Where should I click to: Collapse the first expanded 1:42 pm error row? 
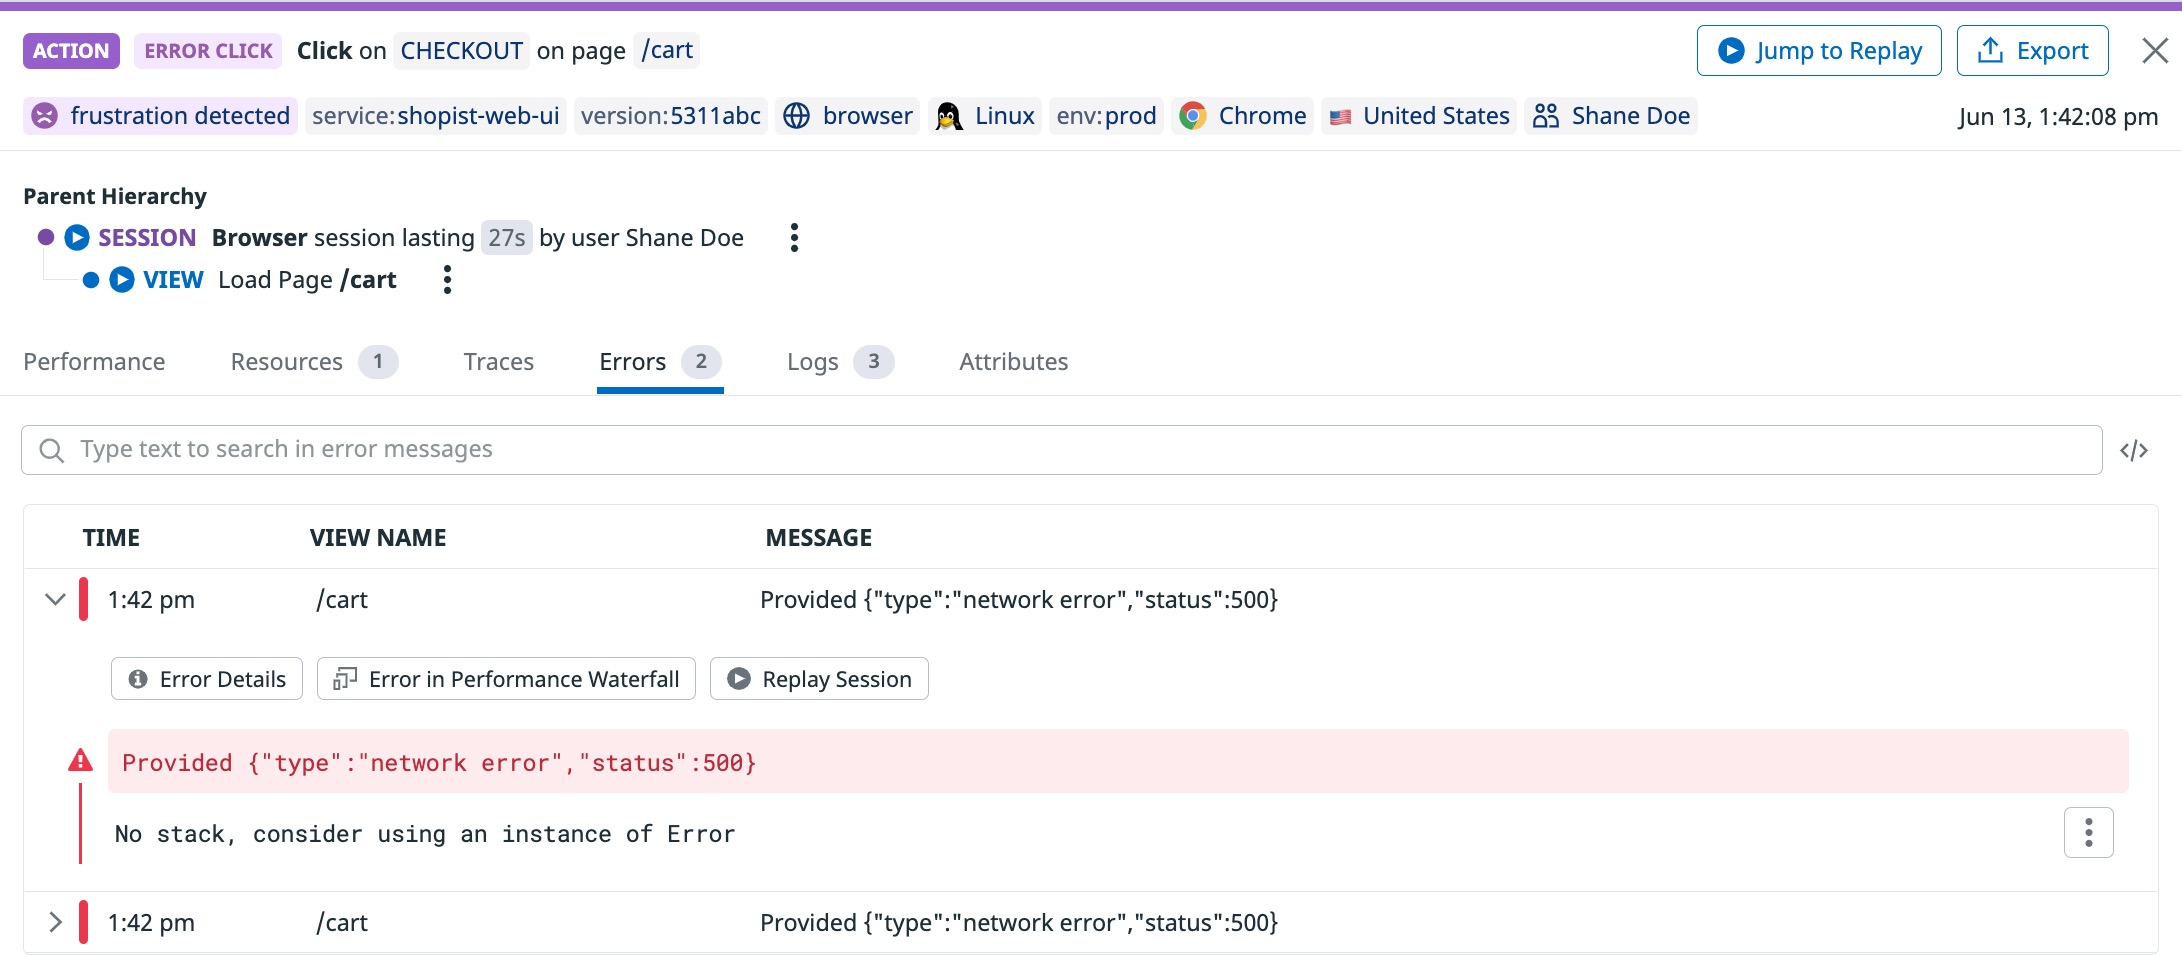[55, 600]
